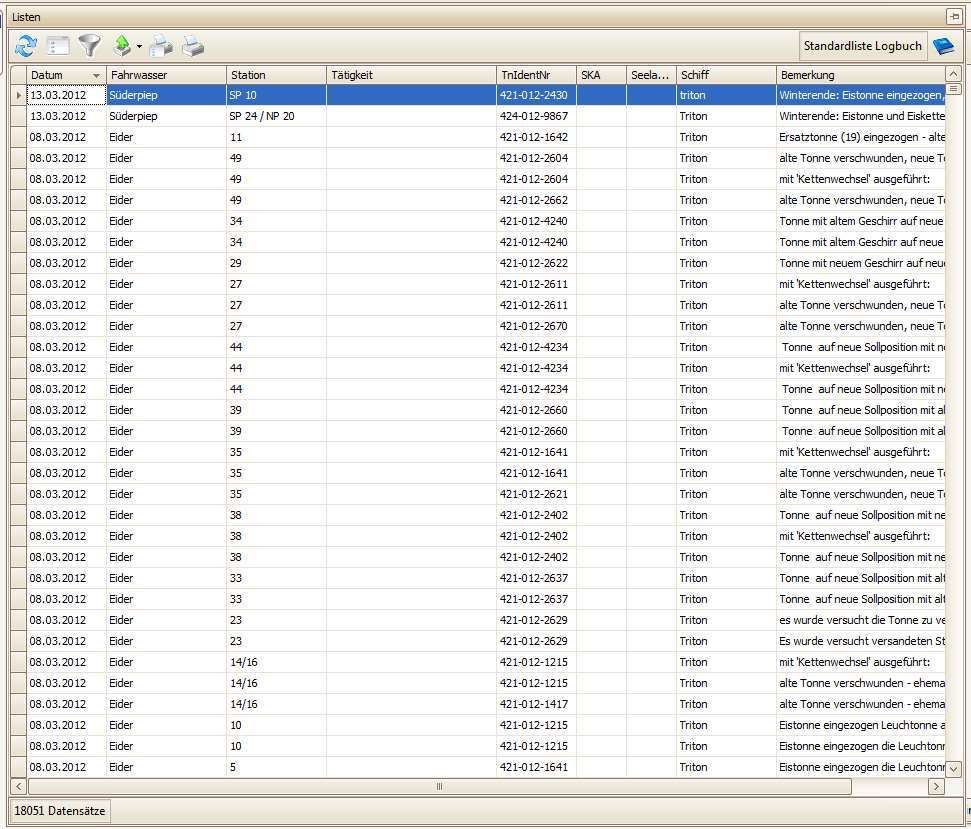Select the cell 'Ersatztonne (19) eingezogen'

click(861, 137)
